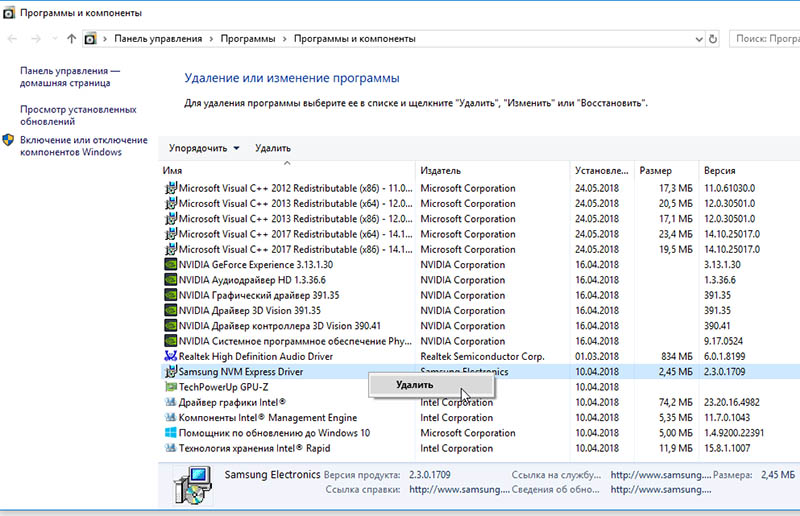Sort by Установлено column header

point(602,170)
